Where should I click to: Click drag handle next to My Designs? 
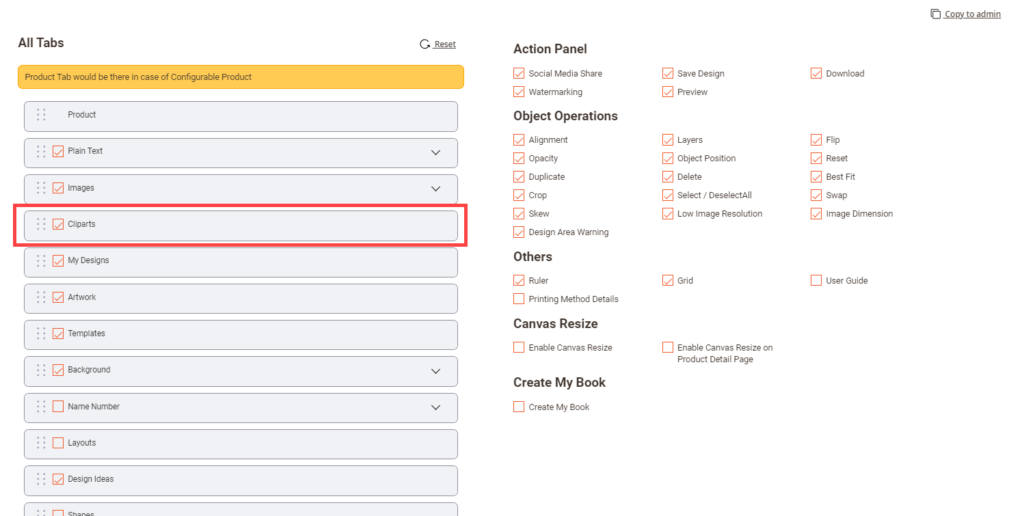point(41,261)
